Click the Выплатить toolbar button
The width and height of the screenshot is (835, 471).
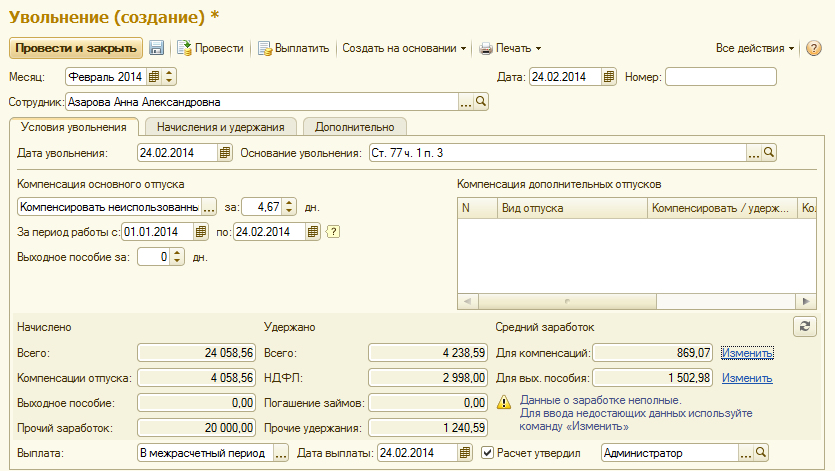294,47
